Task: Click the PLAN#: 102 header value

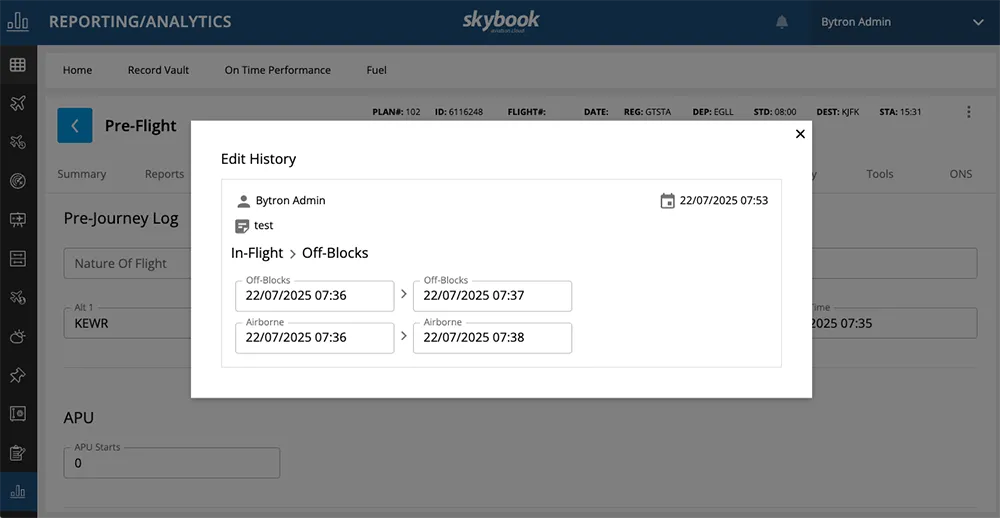Action: click(x=396, y=112)
